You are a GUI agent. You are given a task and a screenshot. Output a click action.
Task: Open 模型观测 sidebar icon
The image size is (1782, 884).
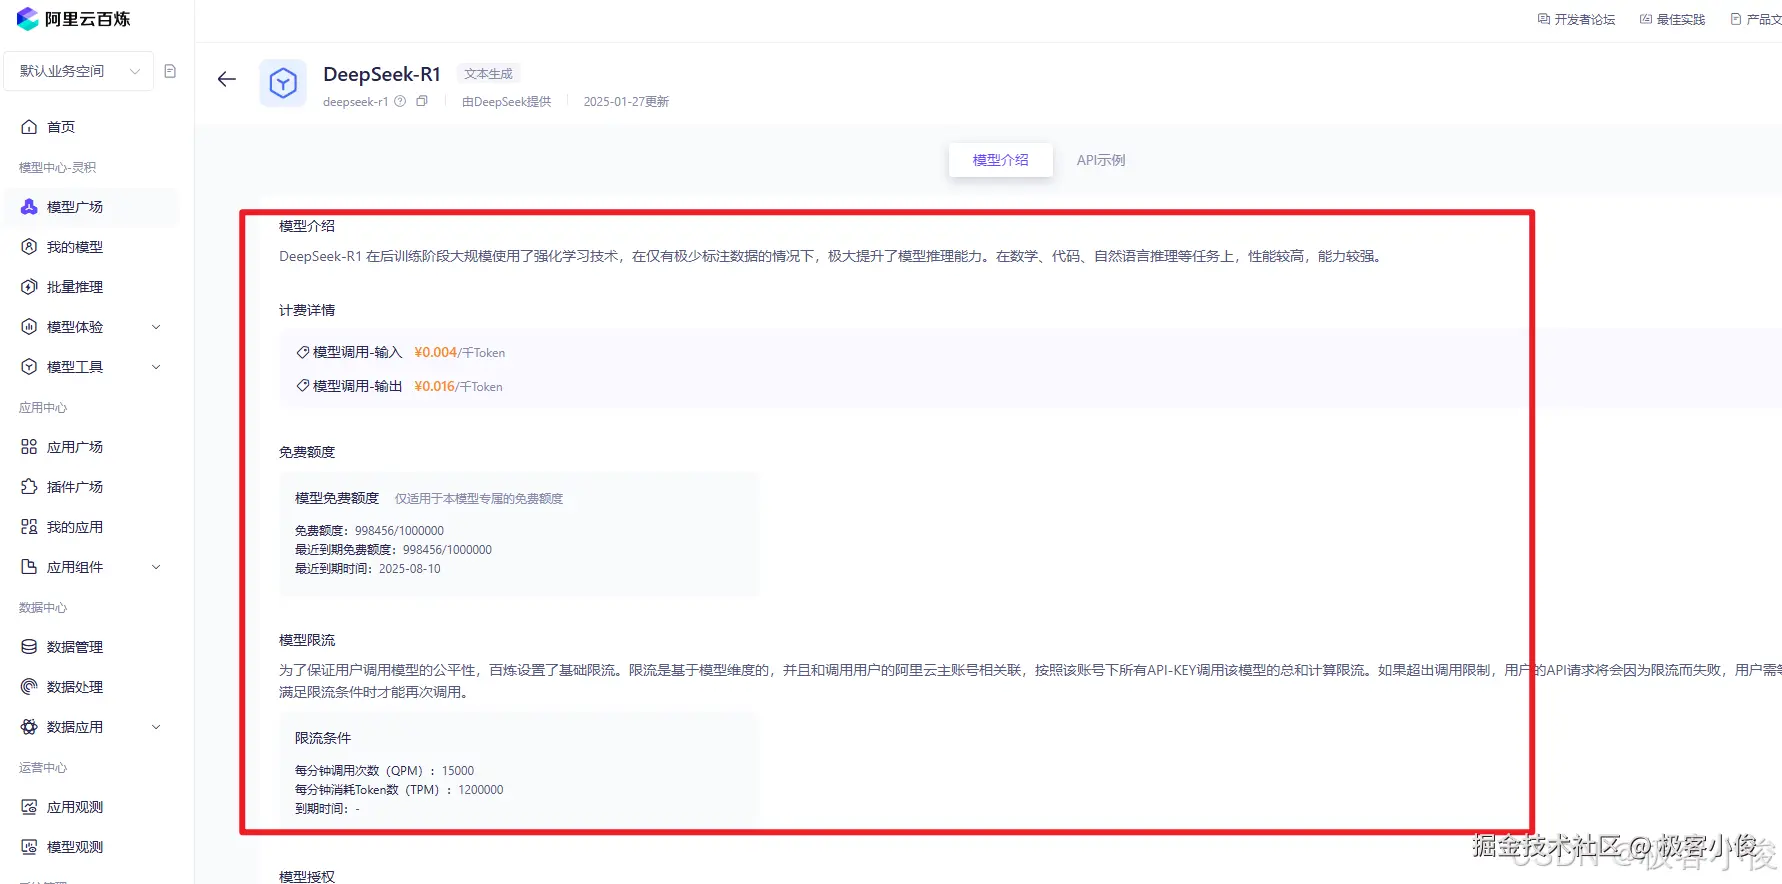pyautogui.click(x=29, y=847)
